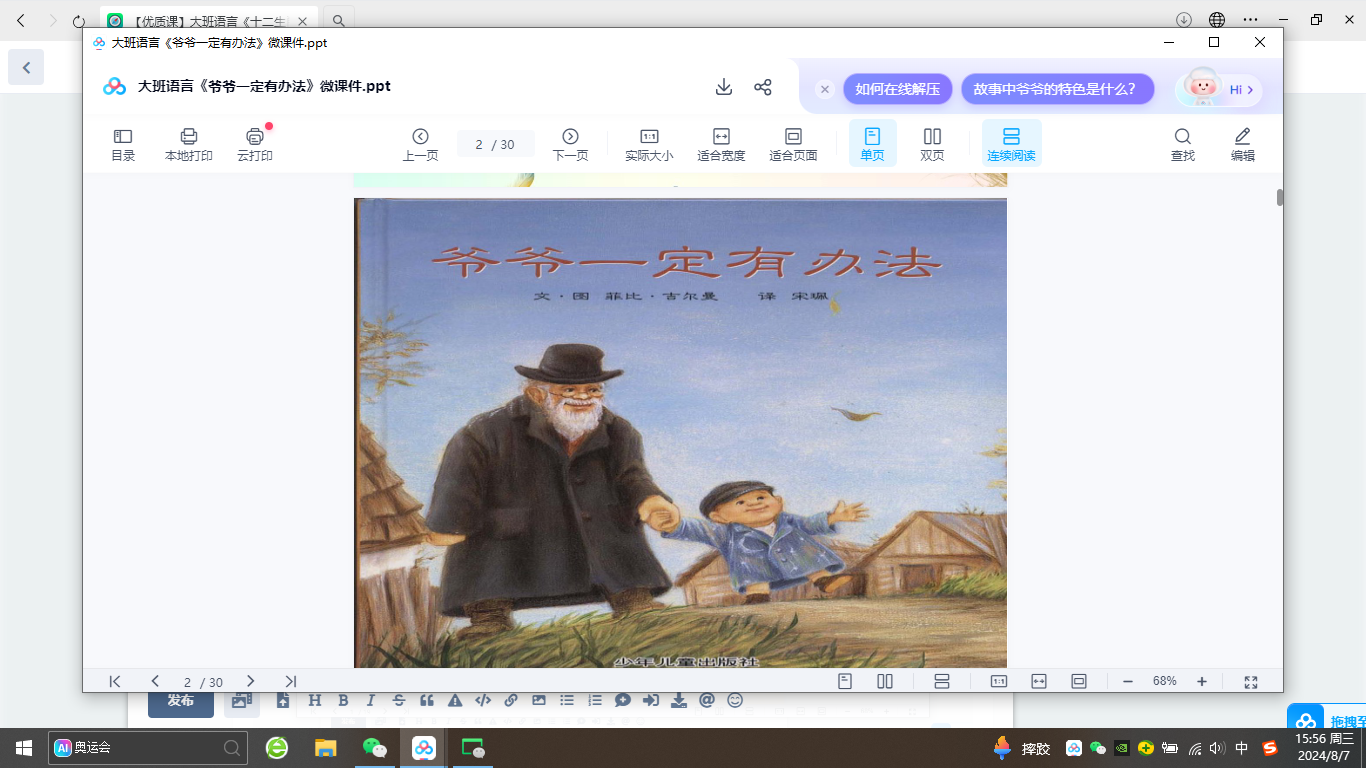Switch to single page in bottom bar
Image resolution: width=1366 pixels, height=768 pixels.
[x=845, y=681]
